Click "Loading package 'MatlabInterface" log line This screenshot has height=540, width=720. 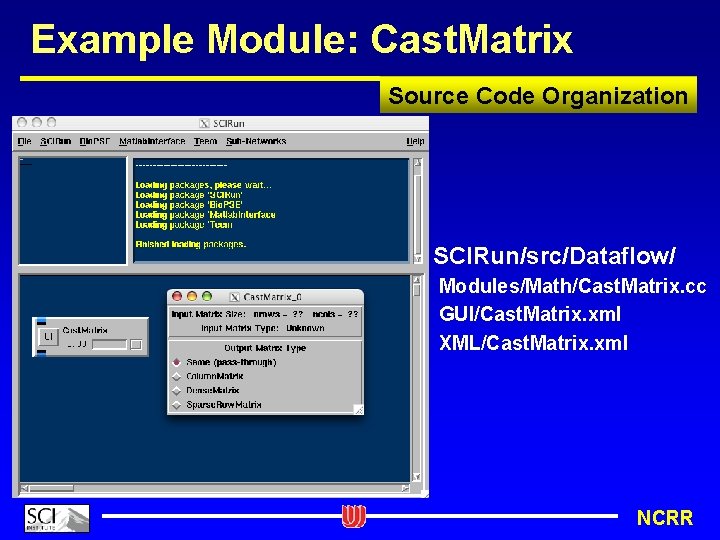coord(205,215)
